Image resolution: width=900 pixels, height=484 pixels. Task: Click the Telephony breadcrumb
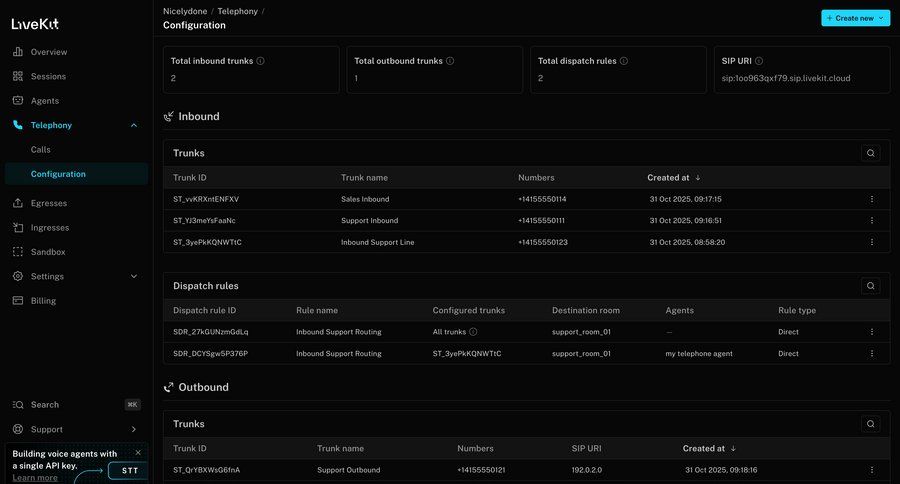(238, 11)
